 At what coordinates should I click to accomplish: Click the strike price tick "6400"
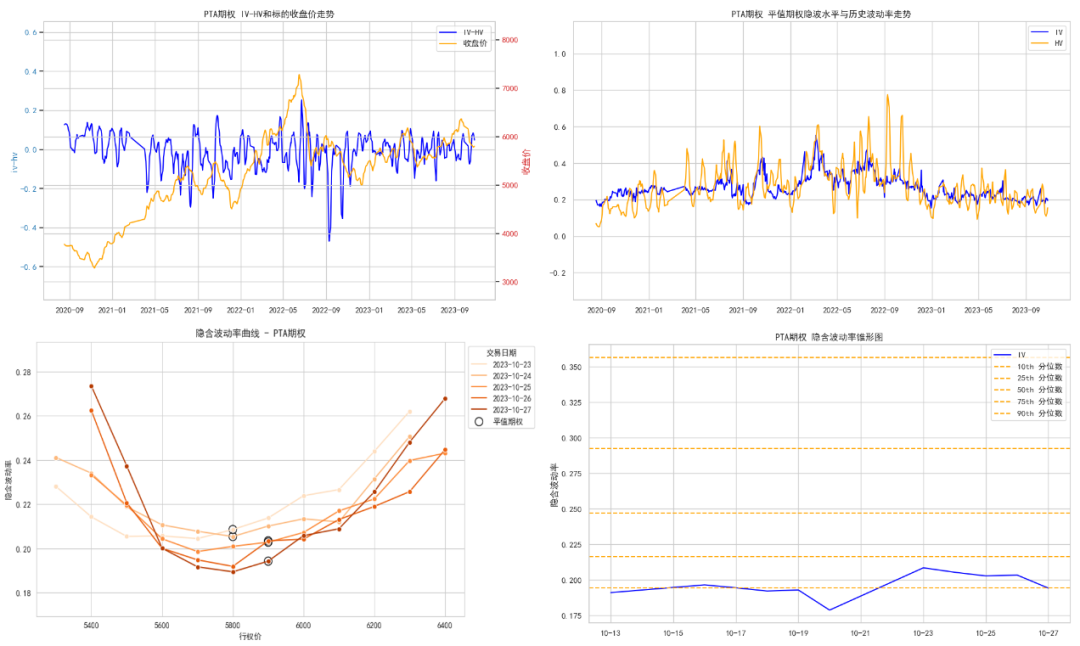445,626
